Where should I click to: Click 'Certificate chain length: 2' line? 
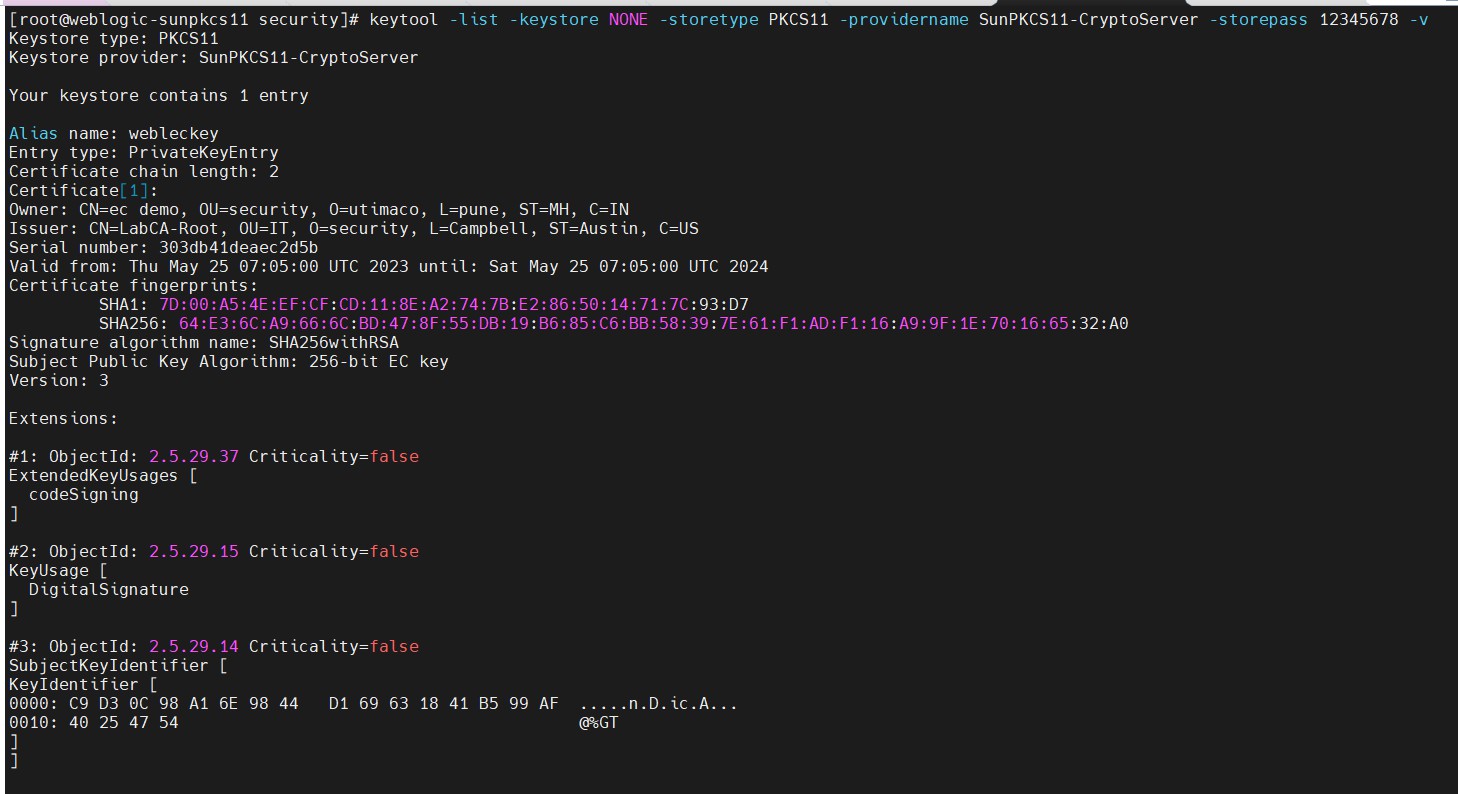pos(143,172)
